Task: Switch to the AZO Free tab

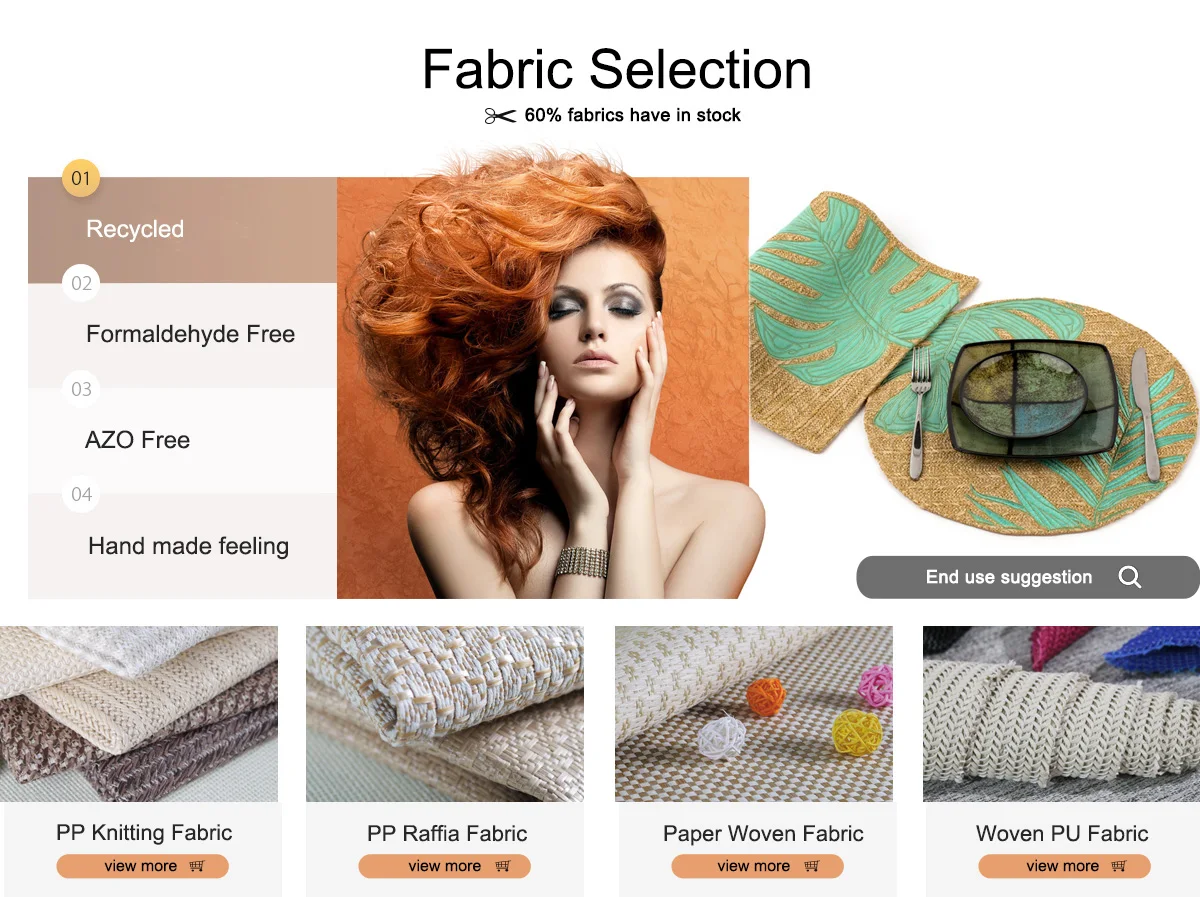Action: (182, 440)
